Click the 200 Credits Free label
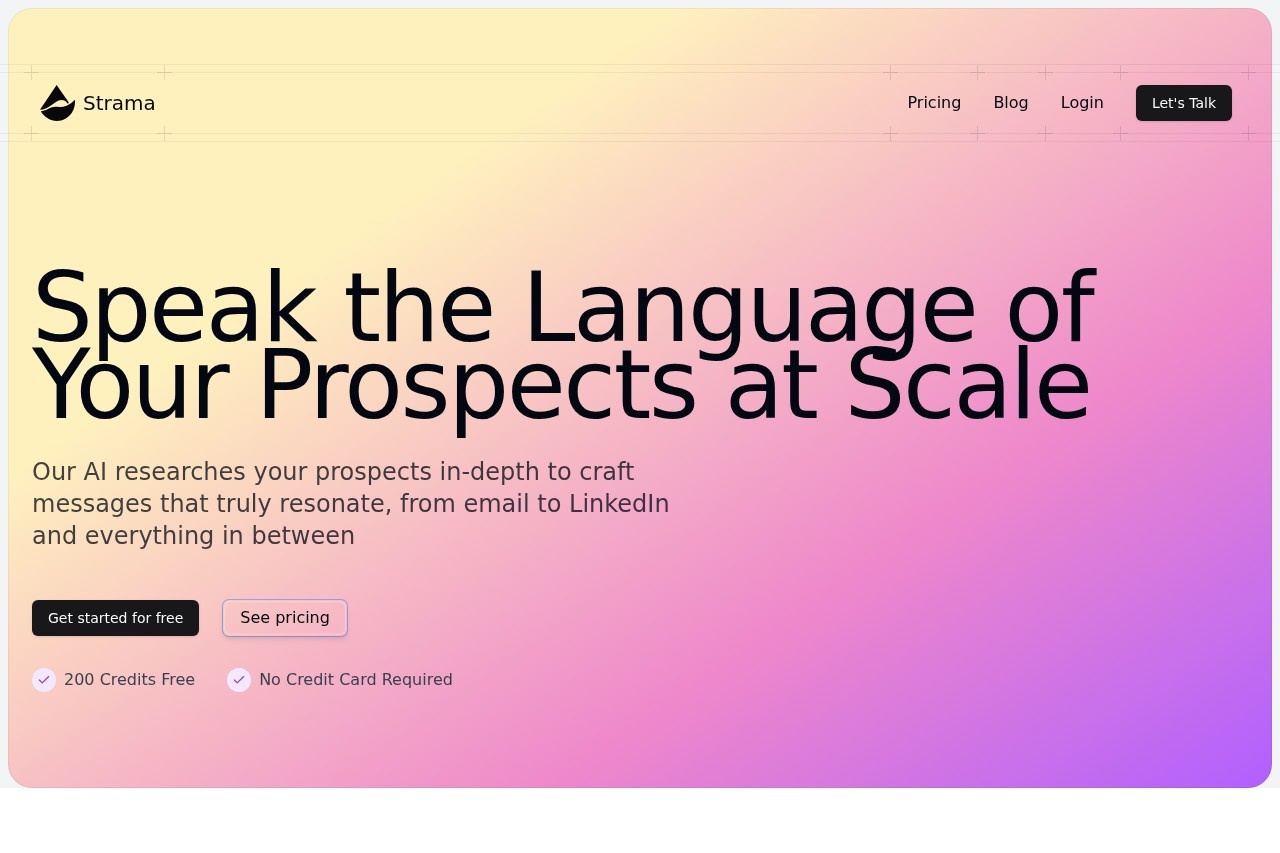This screenshot has height=853, width=1280. (x=129, y=680)
